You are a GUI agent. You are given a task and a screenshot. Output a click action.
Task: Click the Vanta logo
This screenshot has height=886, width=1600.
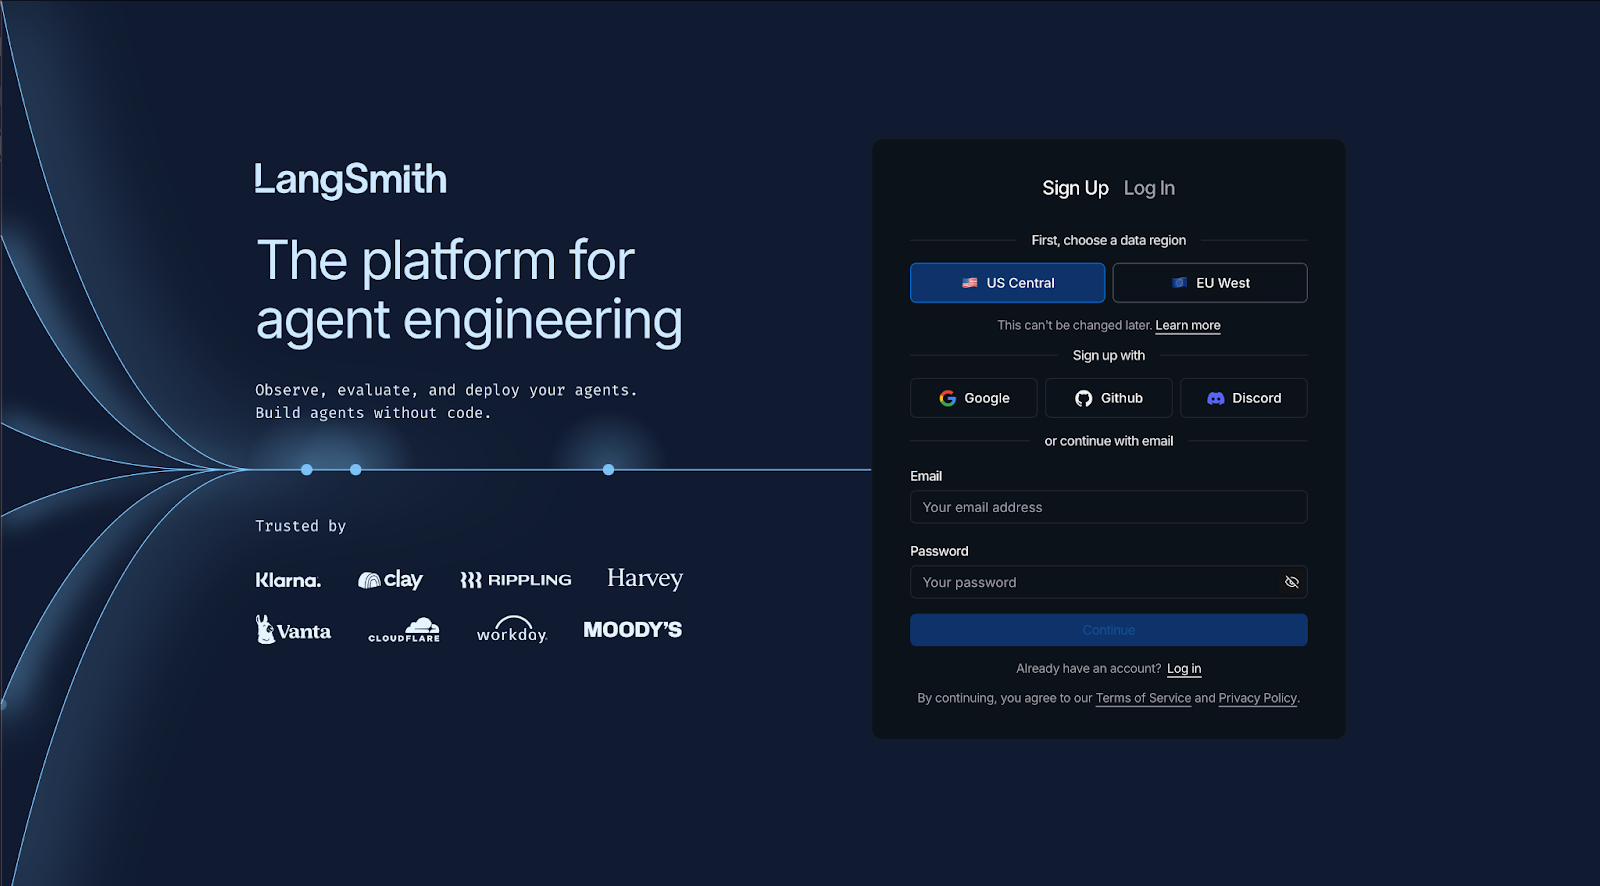pyautogui.click(x=293, y=630)
